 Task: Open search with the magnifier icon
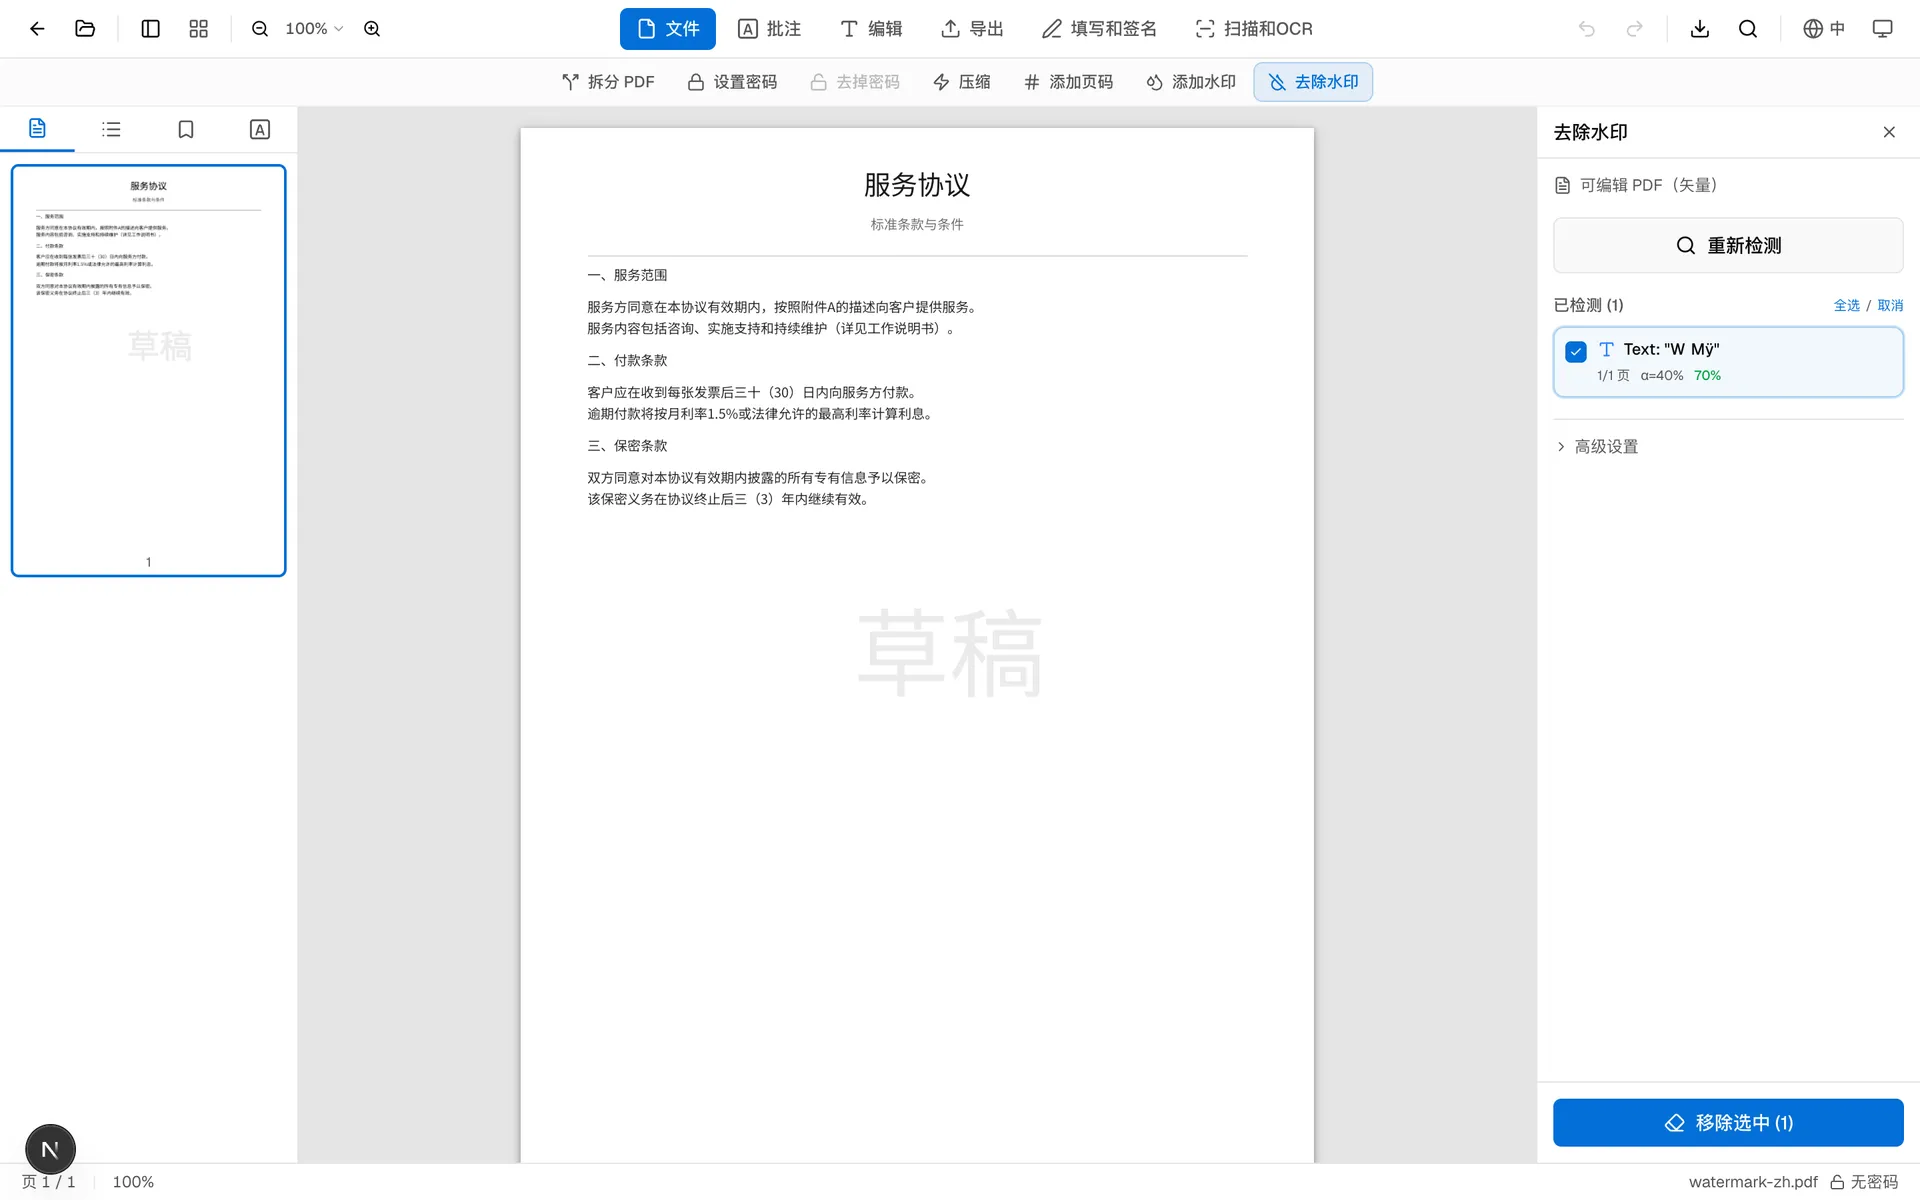pos(1748,29)
